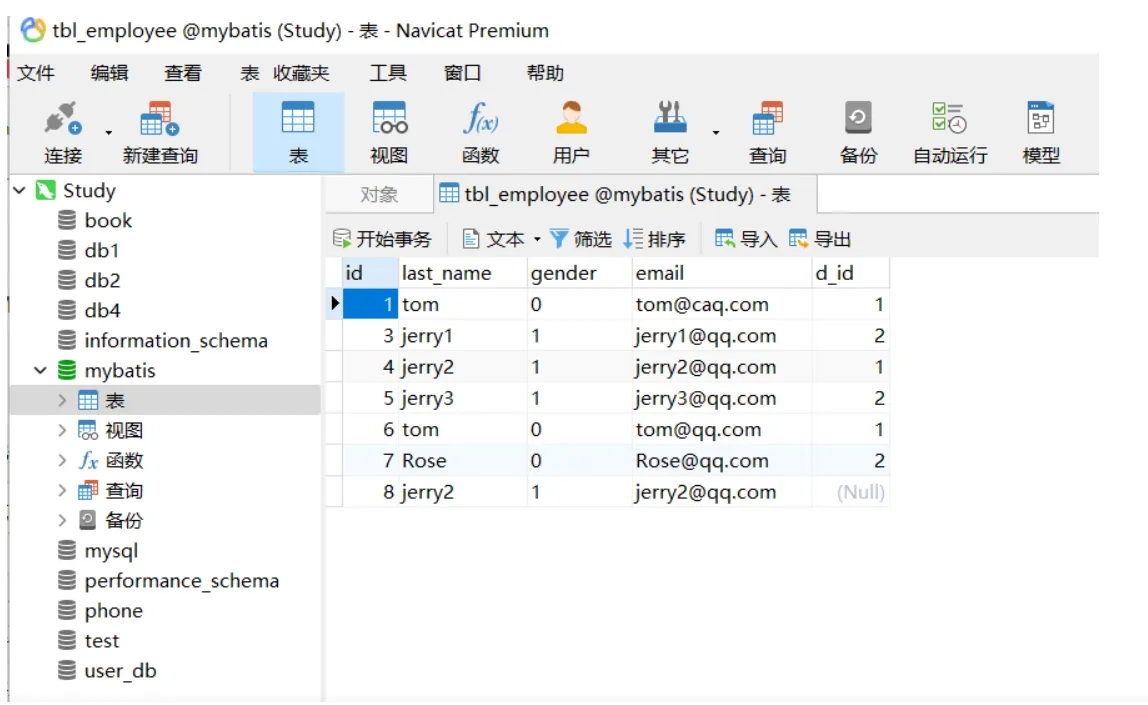
Task: Click the 排序 sort button
Action: 655,239
